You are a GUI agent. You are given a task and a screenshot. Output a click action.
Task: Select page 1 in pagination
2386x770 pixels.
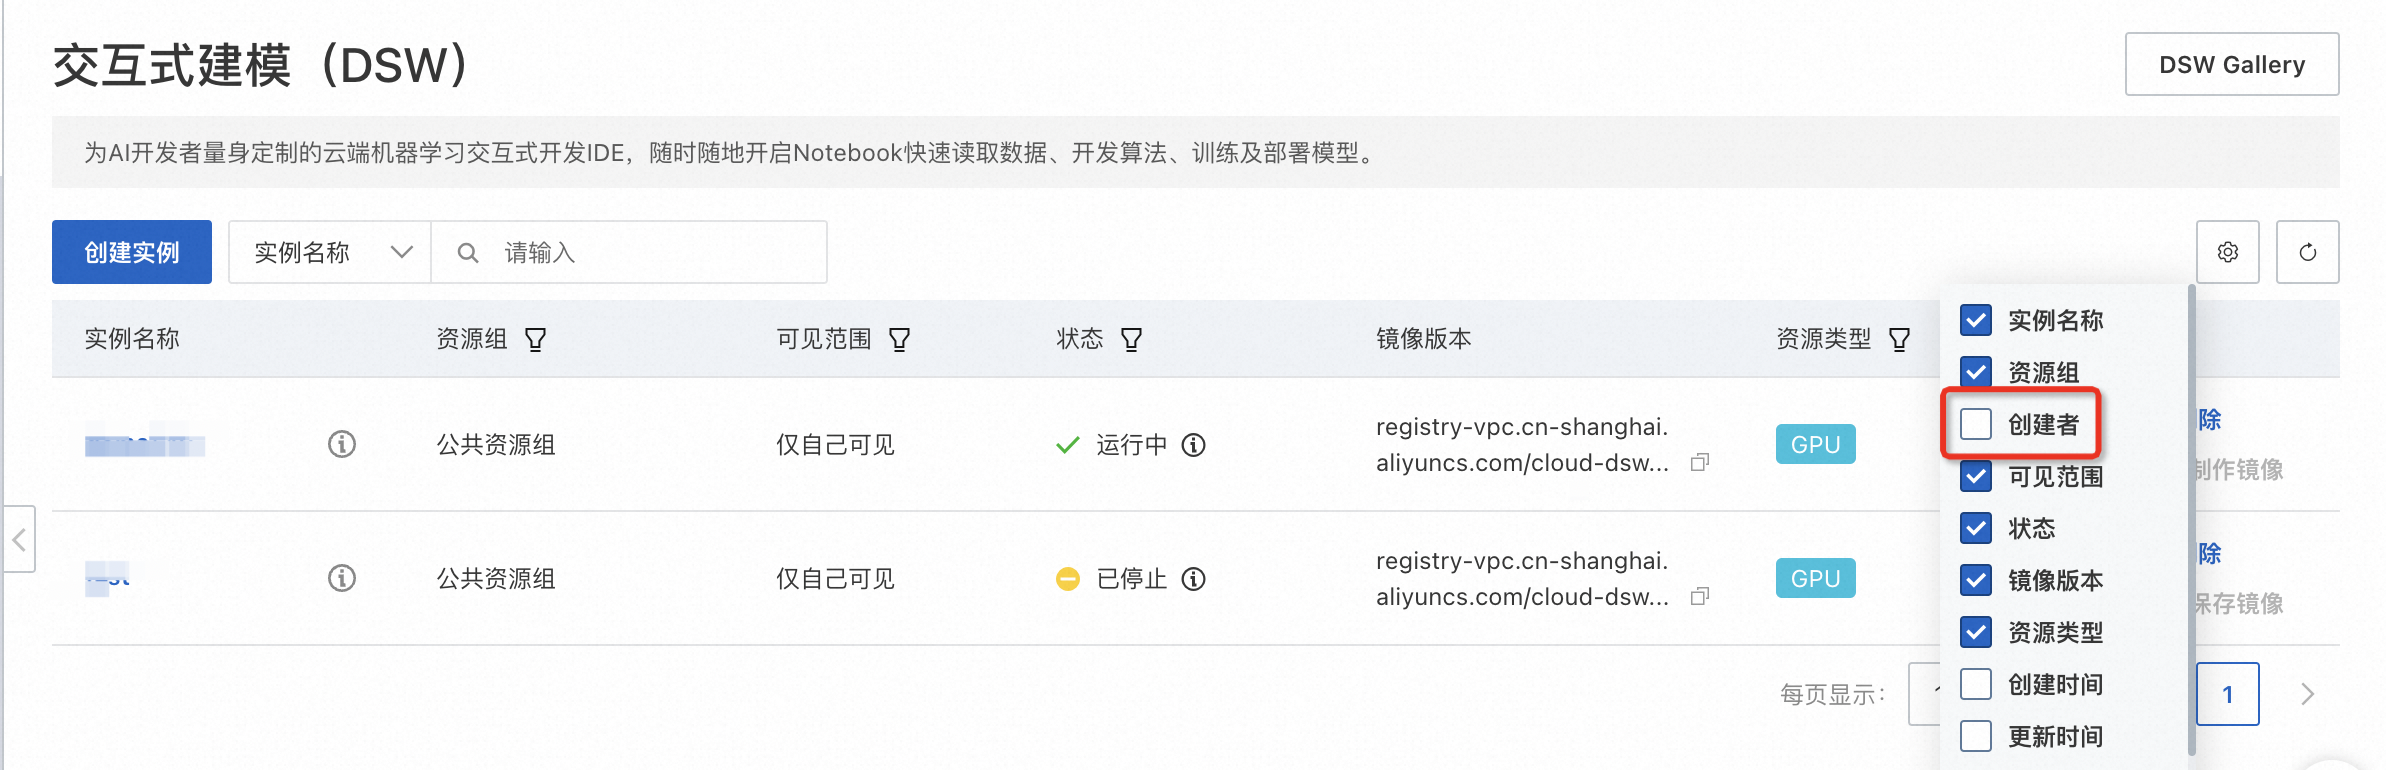tap(2227, 694)
